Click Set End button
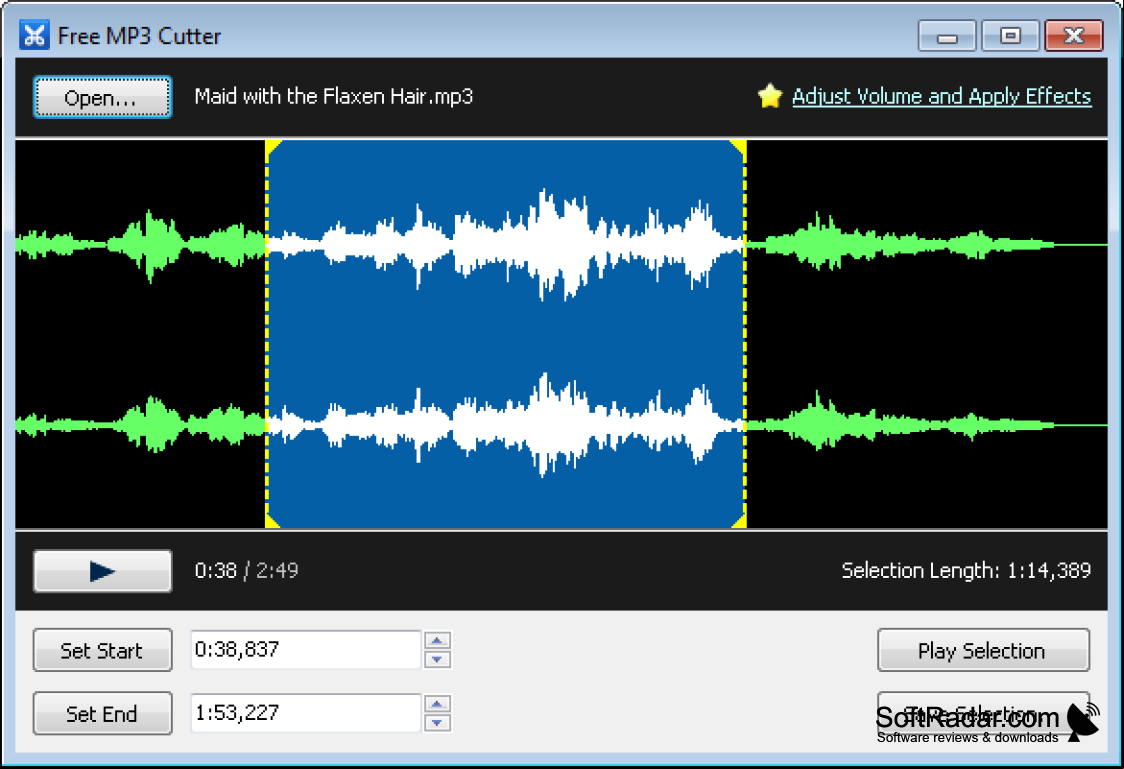1124x769 pixels. pyautogui.click(x=103, y=713)
